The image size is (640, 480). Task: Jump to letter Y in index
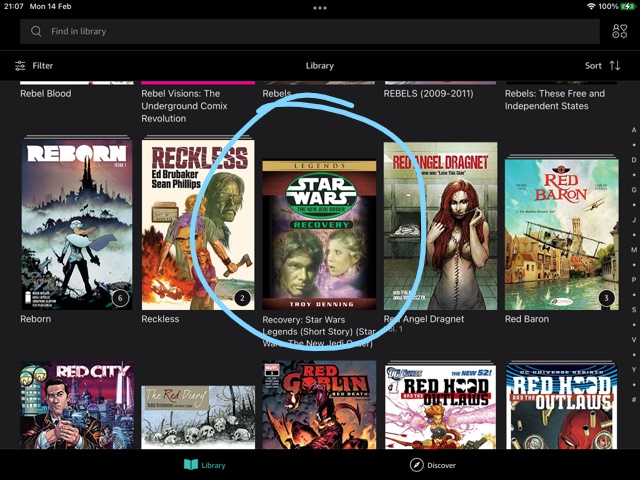point(634,370)
